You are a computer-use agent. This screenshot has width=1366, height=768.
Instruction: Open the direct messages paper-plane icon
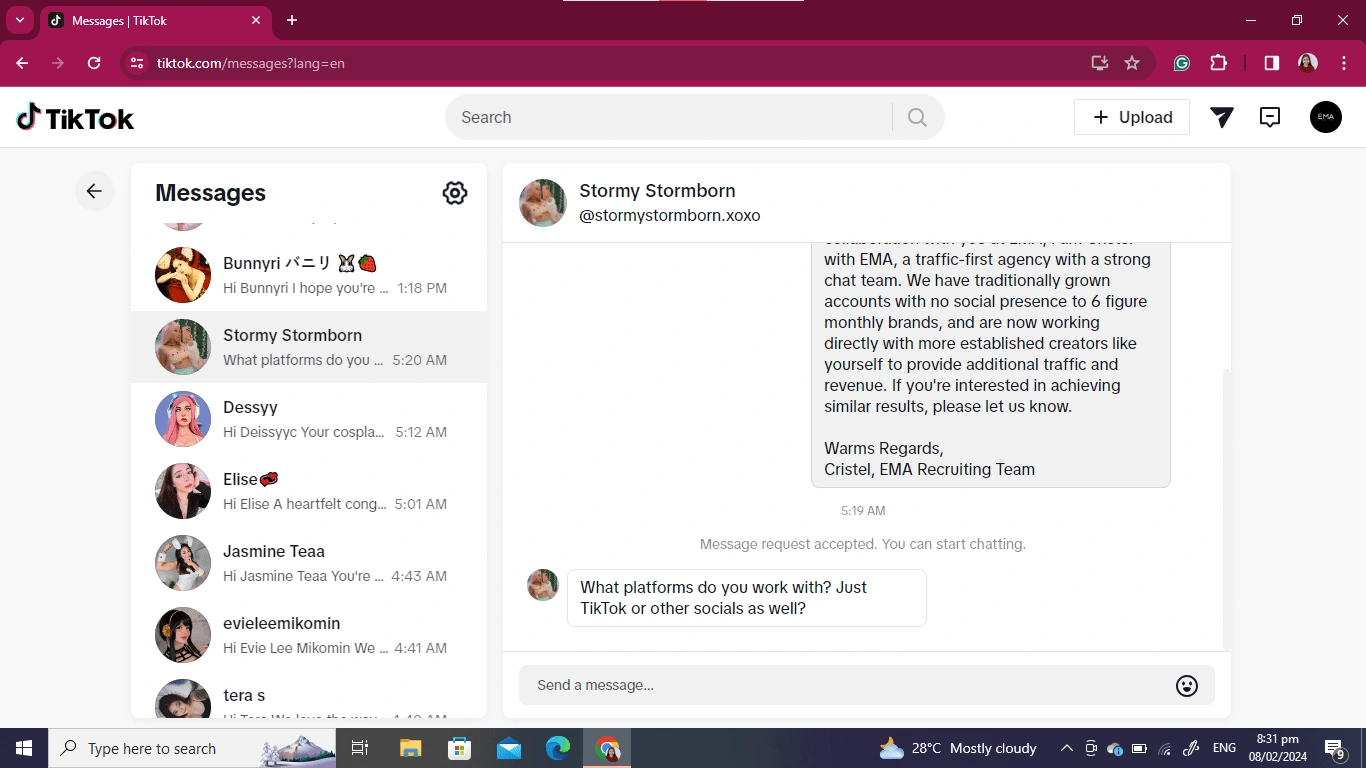pyautogui.click(x=1221, y=117)
